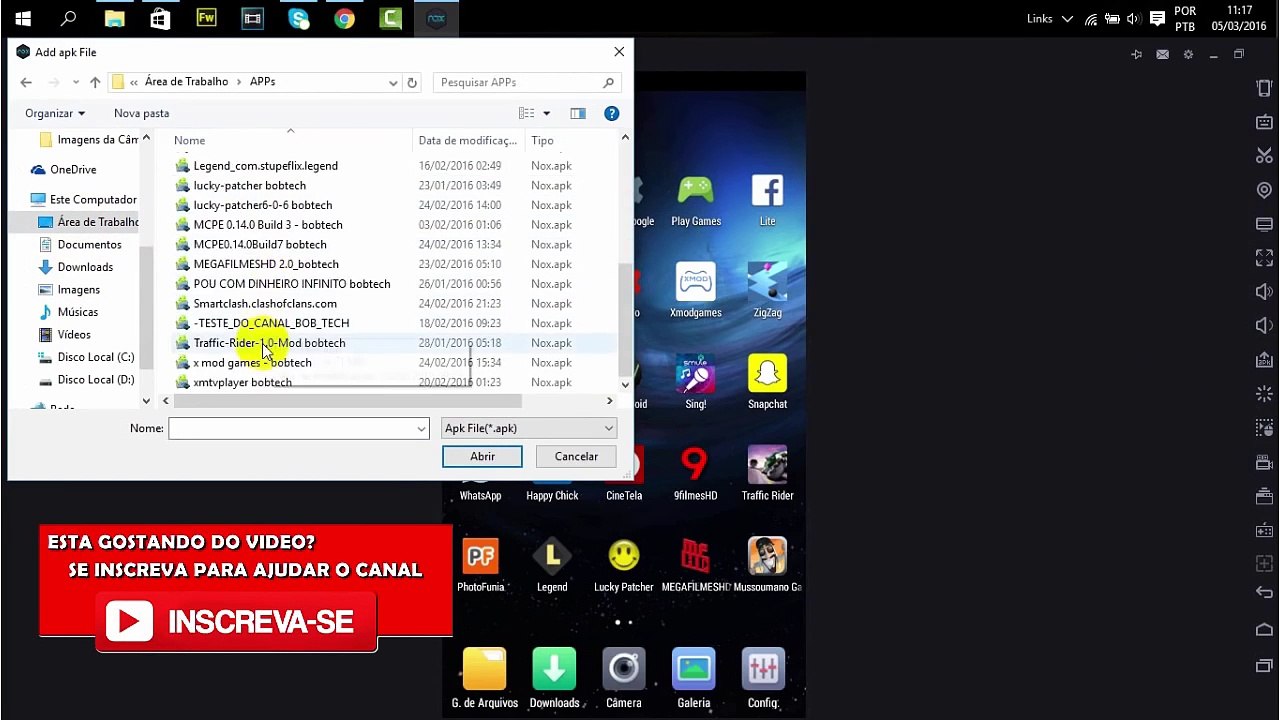Click the Nox back arrow in sidebar
1280x720 pixels.
[x=1264, y=593]
